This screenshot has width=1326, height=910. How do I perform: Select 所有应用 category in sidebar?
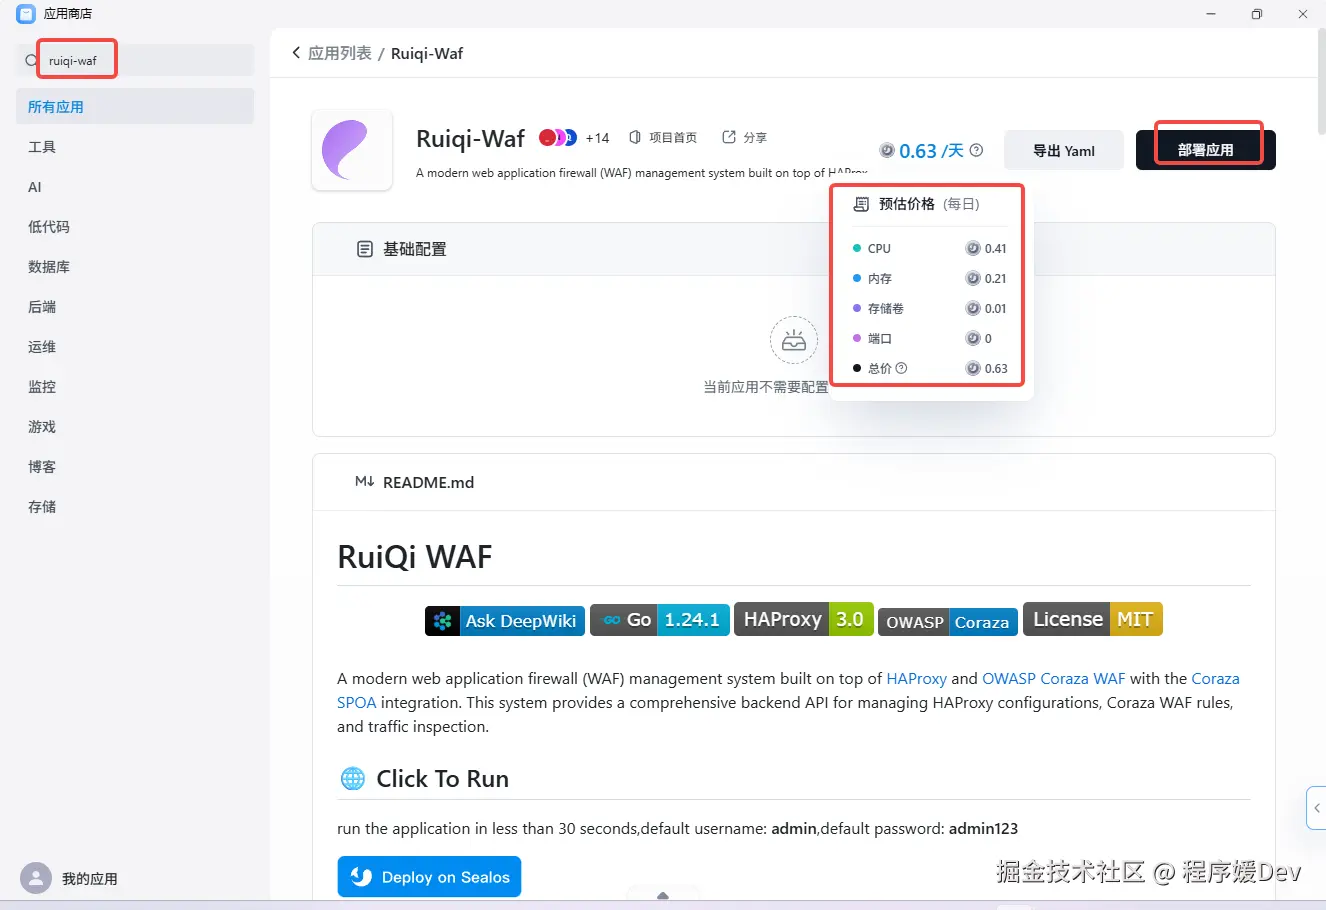[135, 106]
